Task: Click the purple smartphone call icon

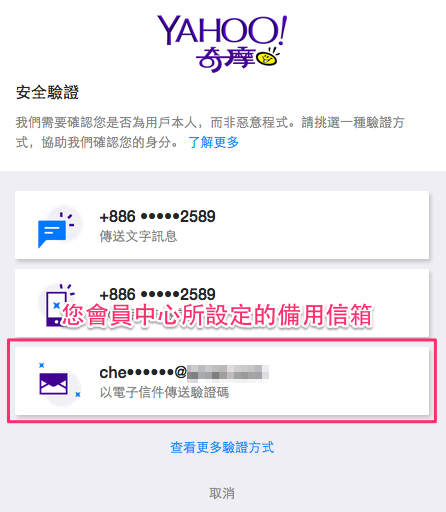Action: (53, 305)
